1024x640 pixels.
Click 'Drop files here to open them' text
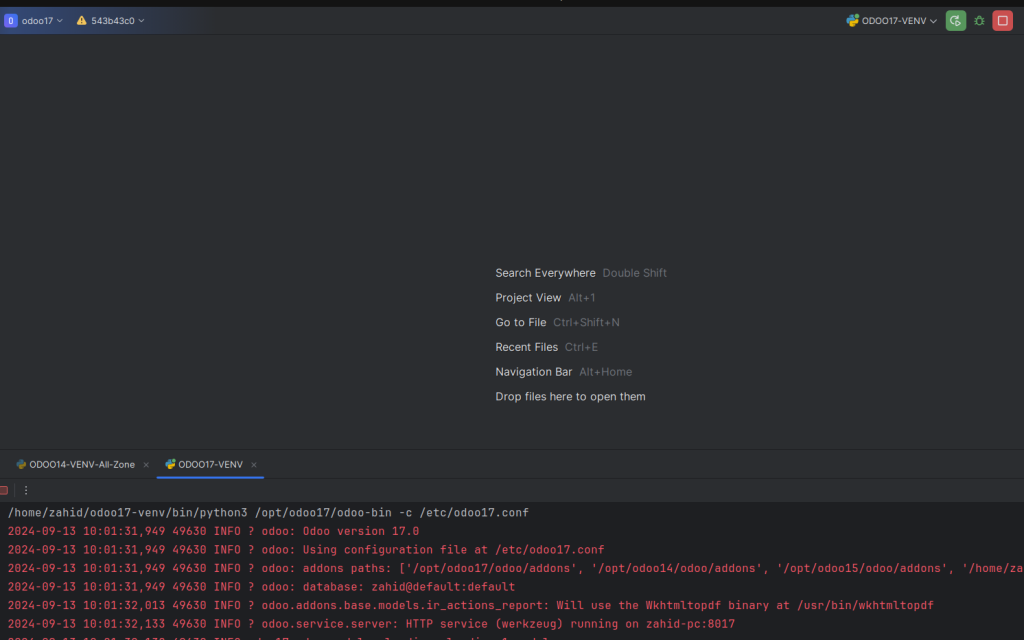(x=570, y=397)
